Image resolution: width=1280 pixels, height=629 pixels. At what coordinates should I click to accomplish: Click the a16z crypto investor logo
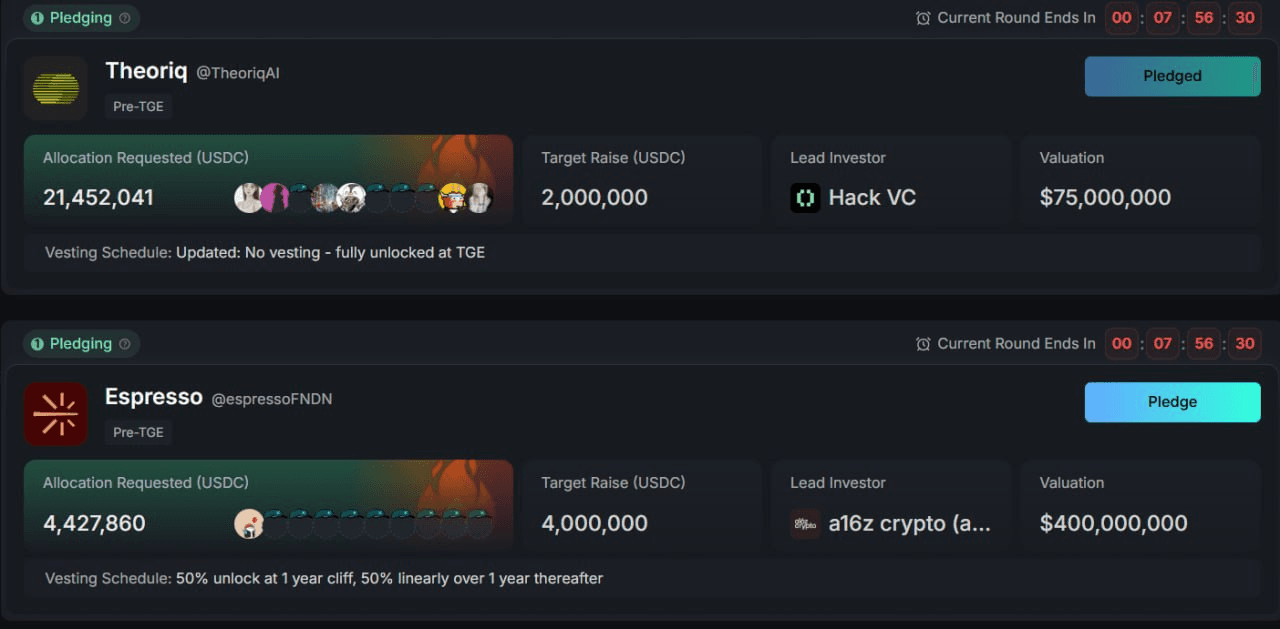[805, 524]
